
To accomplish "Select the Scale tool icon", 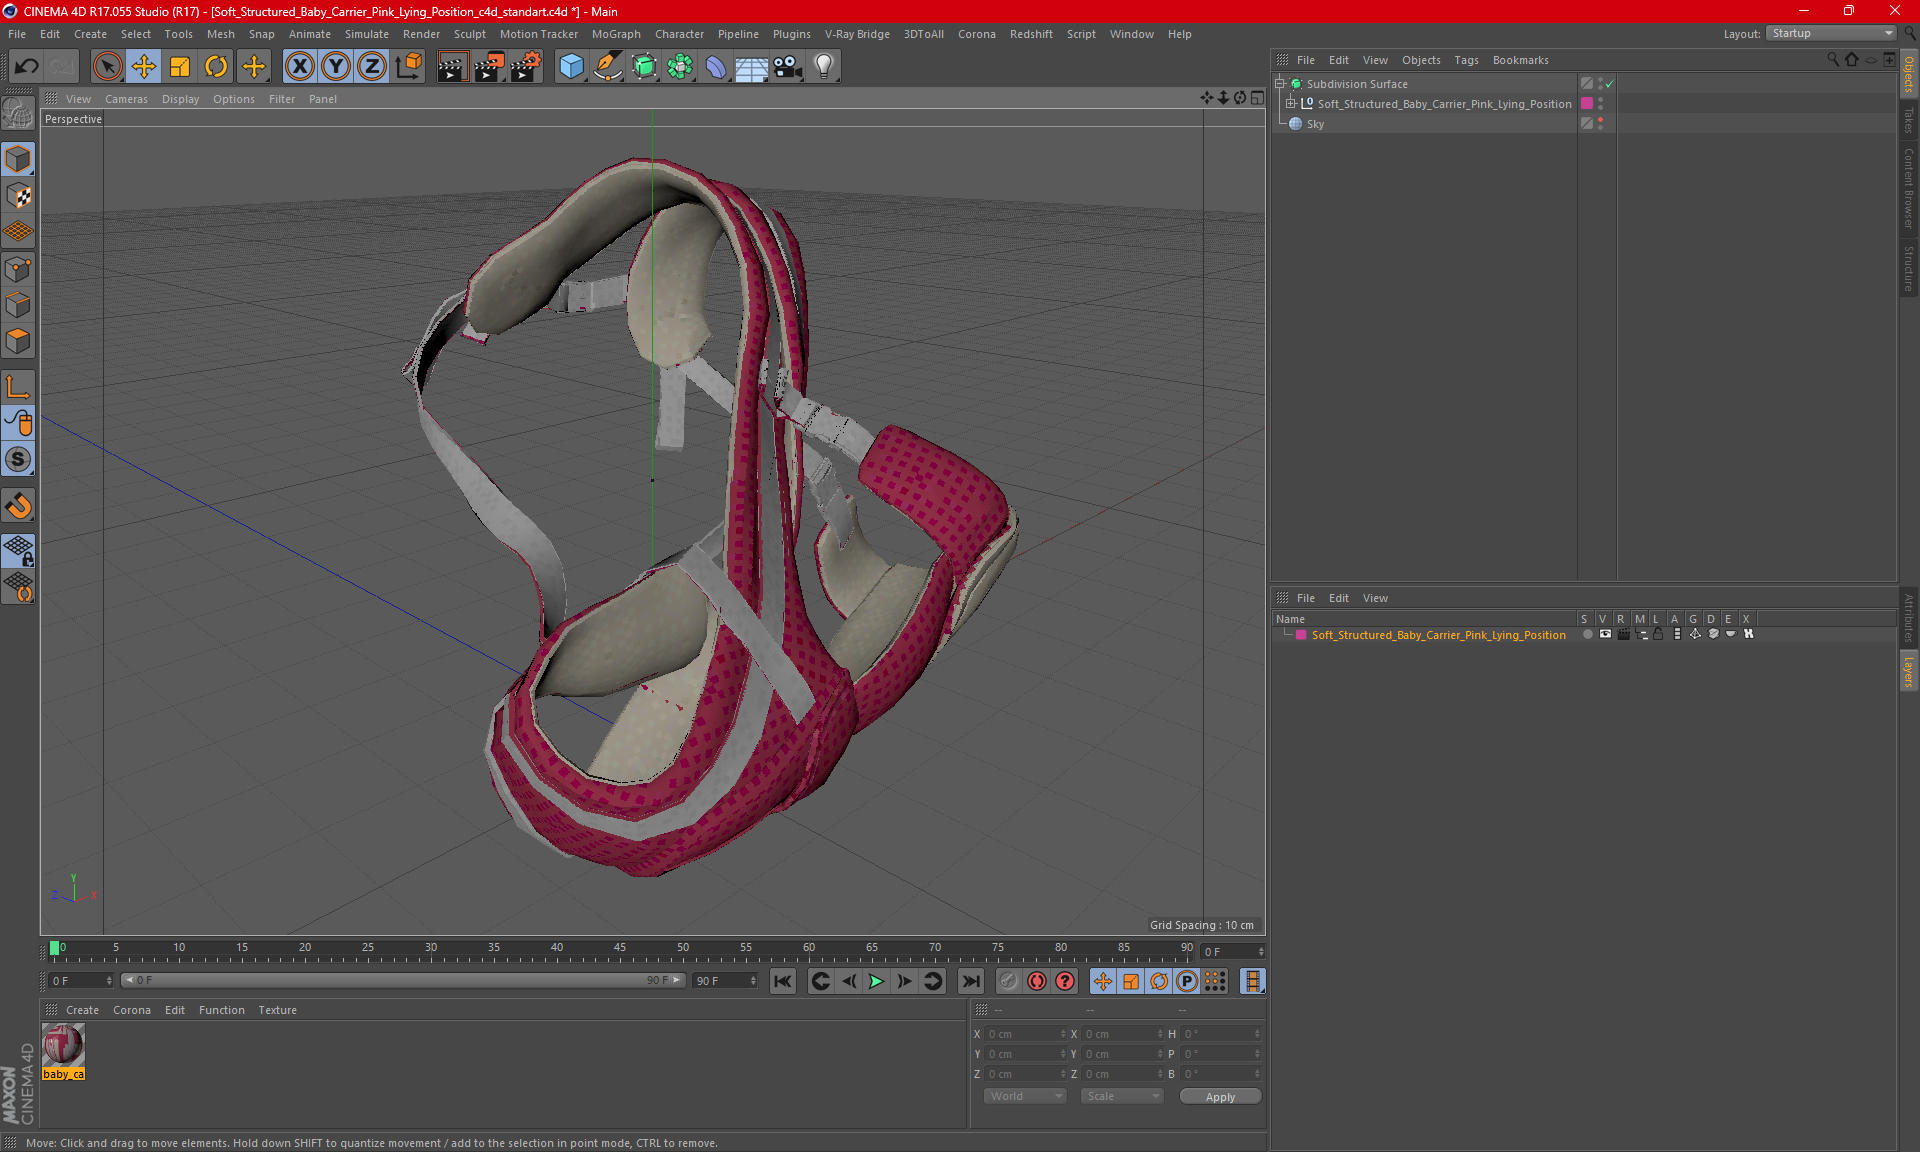I will (180, 67).
